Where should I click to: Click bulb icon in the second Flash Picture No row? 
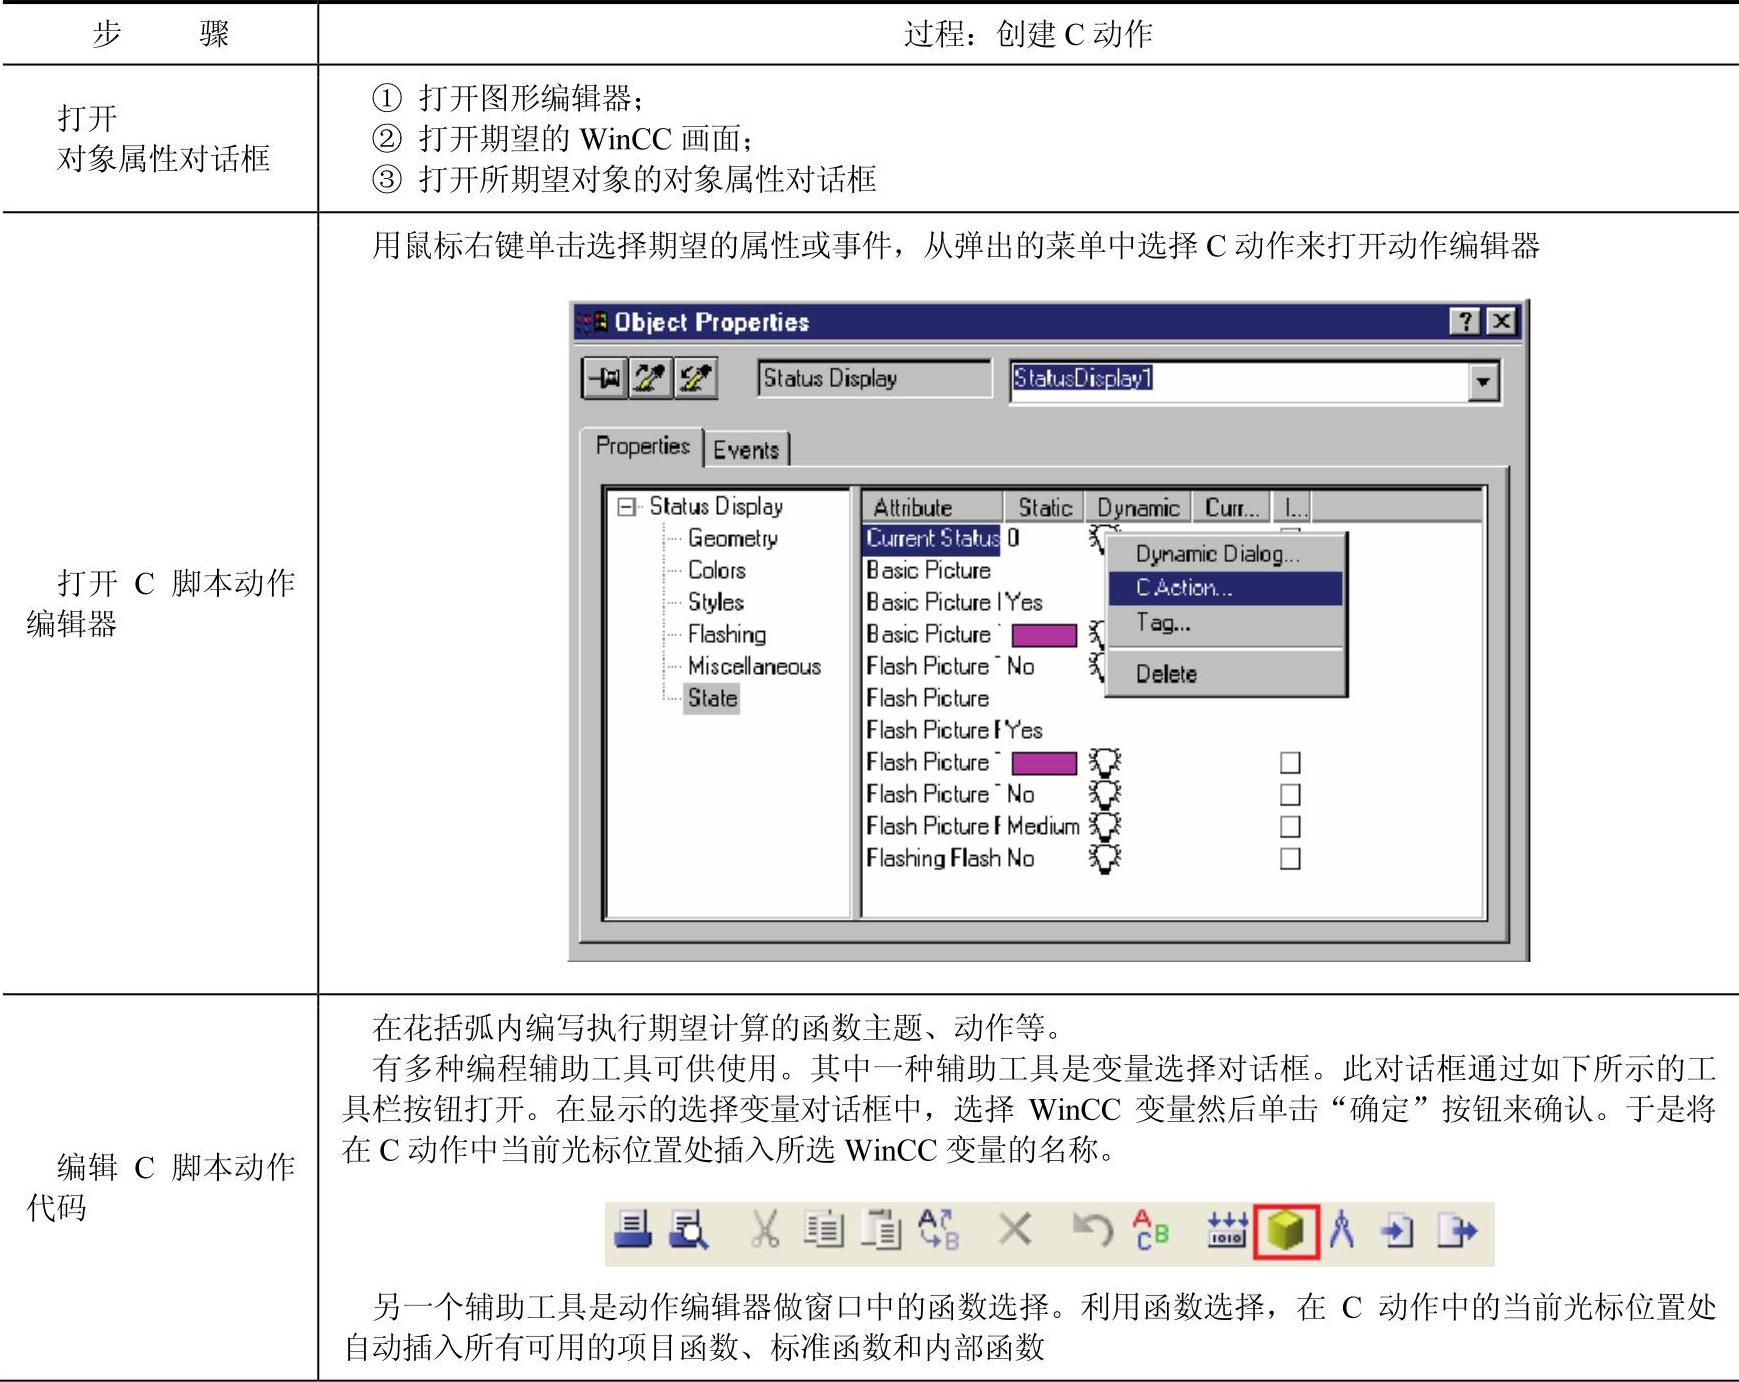tap(1105, 795)
